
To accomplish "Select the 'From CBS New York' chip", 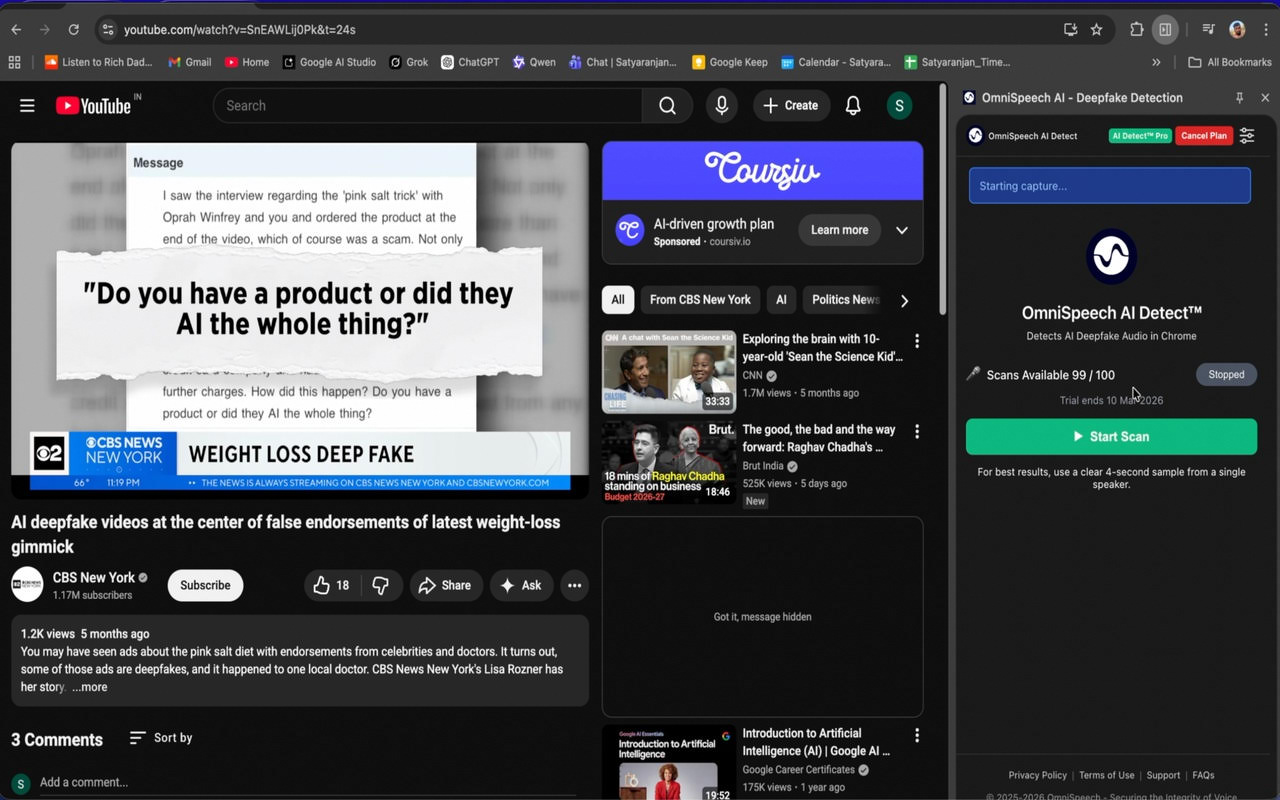I will (700, 300).
